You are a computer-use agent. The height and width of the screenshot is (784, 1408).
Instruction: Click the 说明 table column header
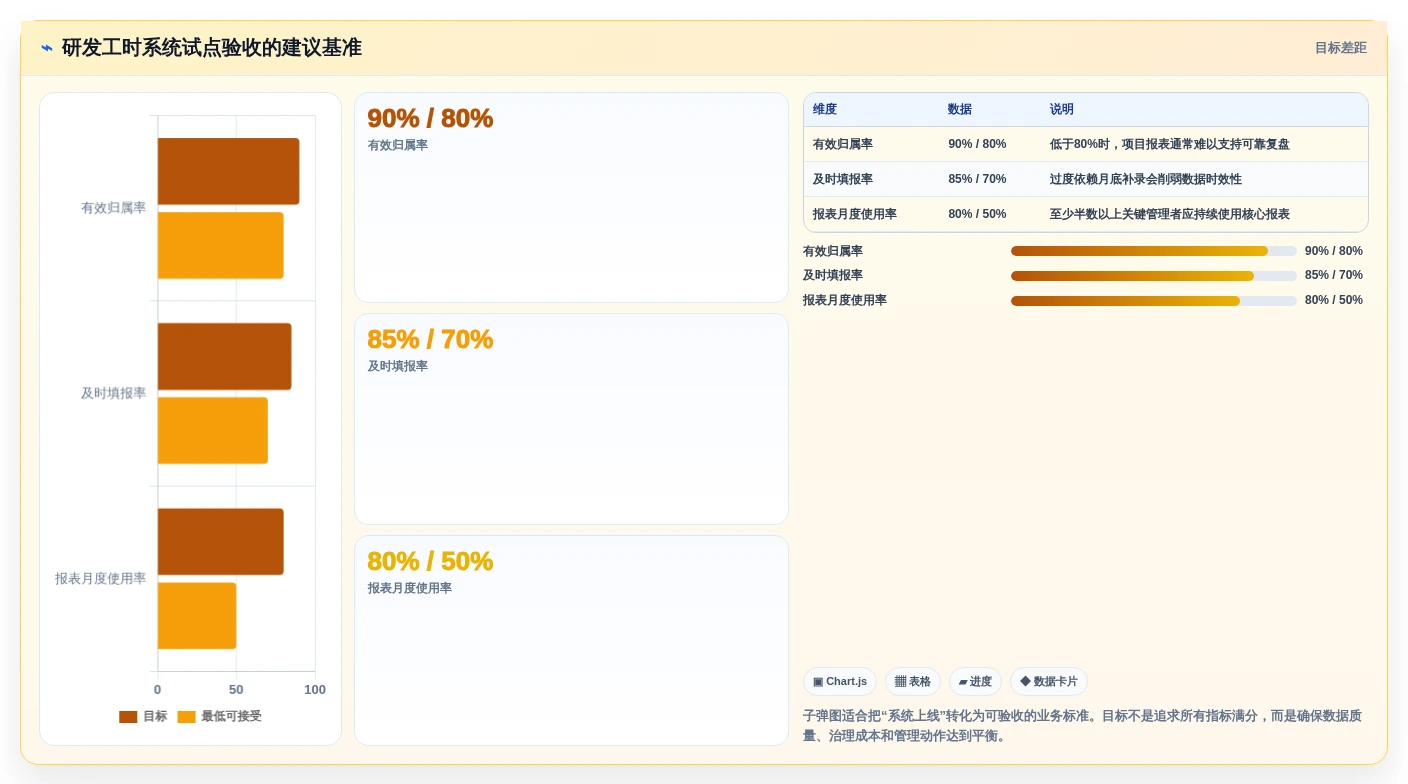click(x=1062, y=110)
